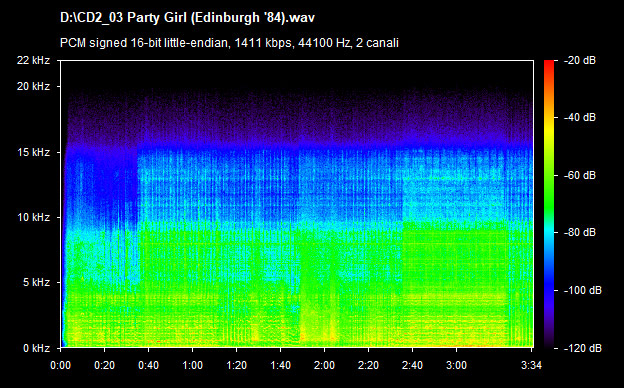Click the PCM format info line

coord(229,43)
